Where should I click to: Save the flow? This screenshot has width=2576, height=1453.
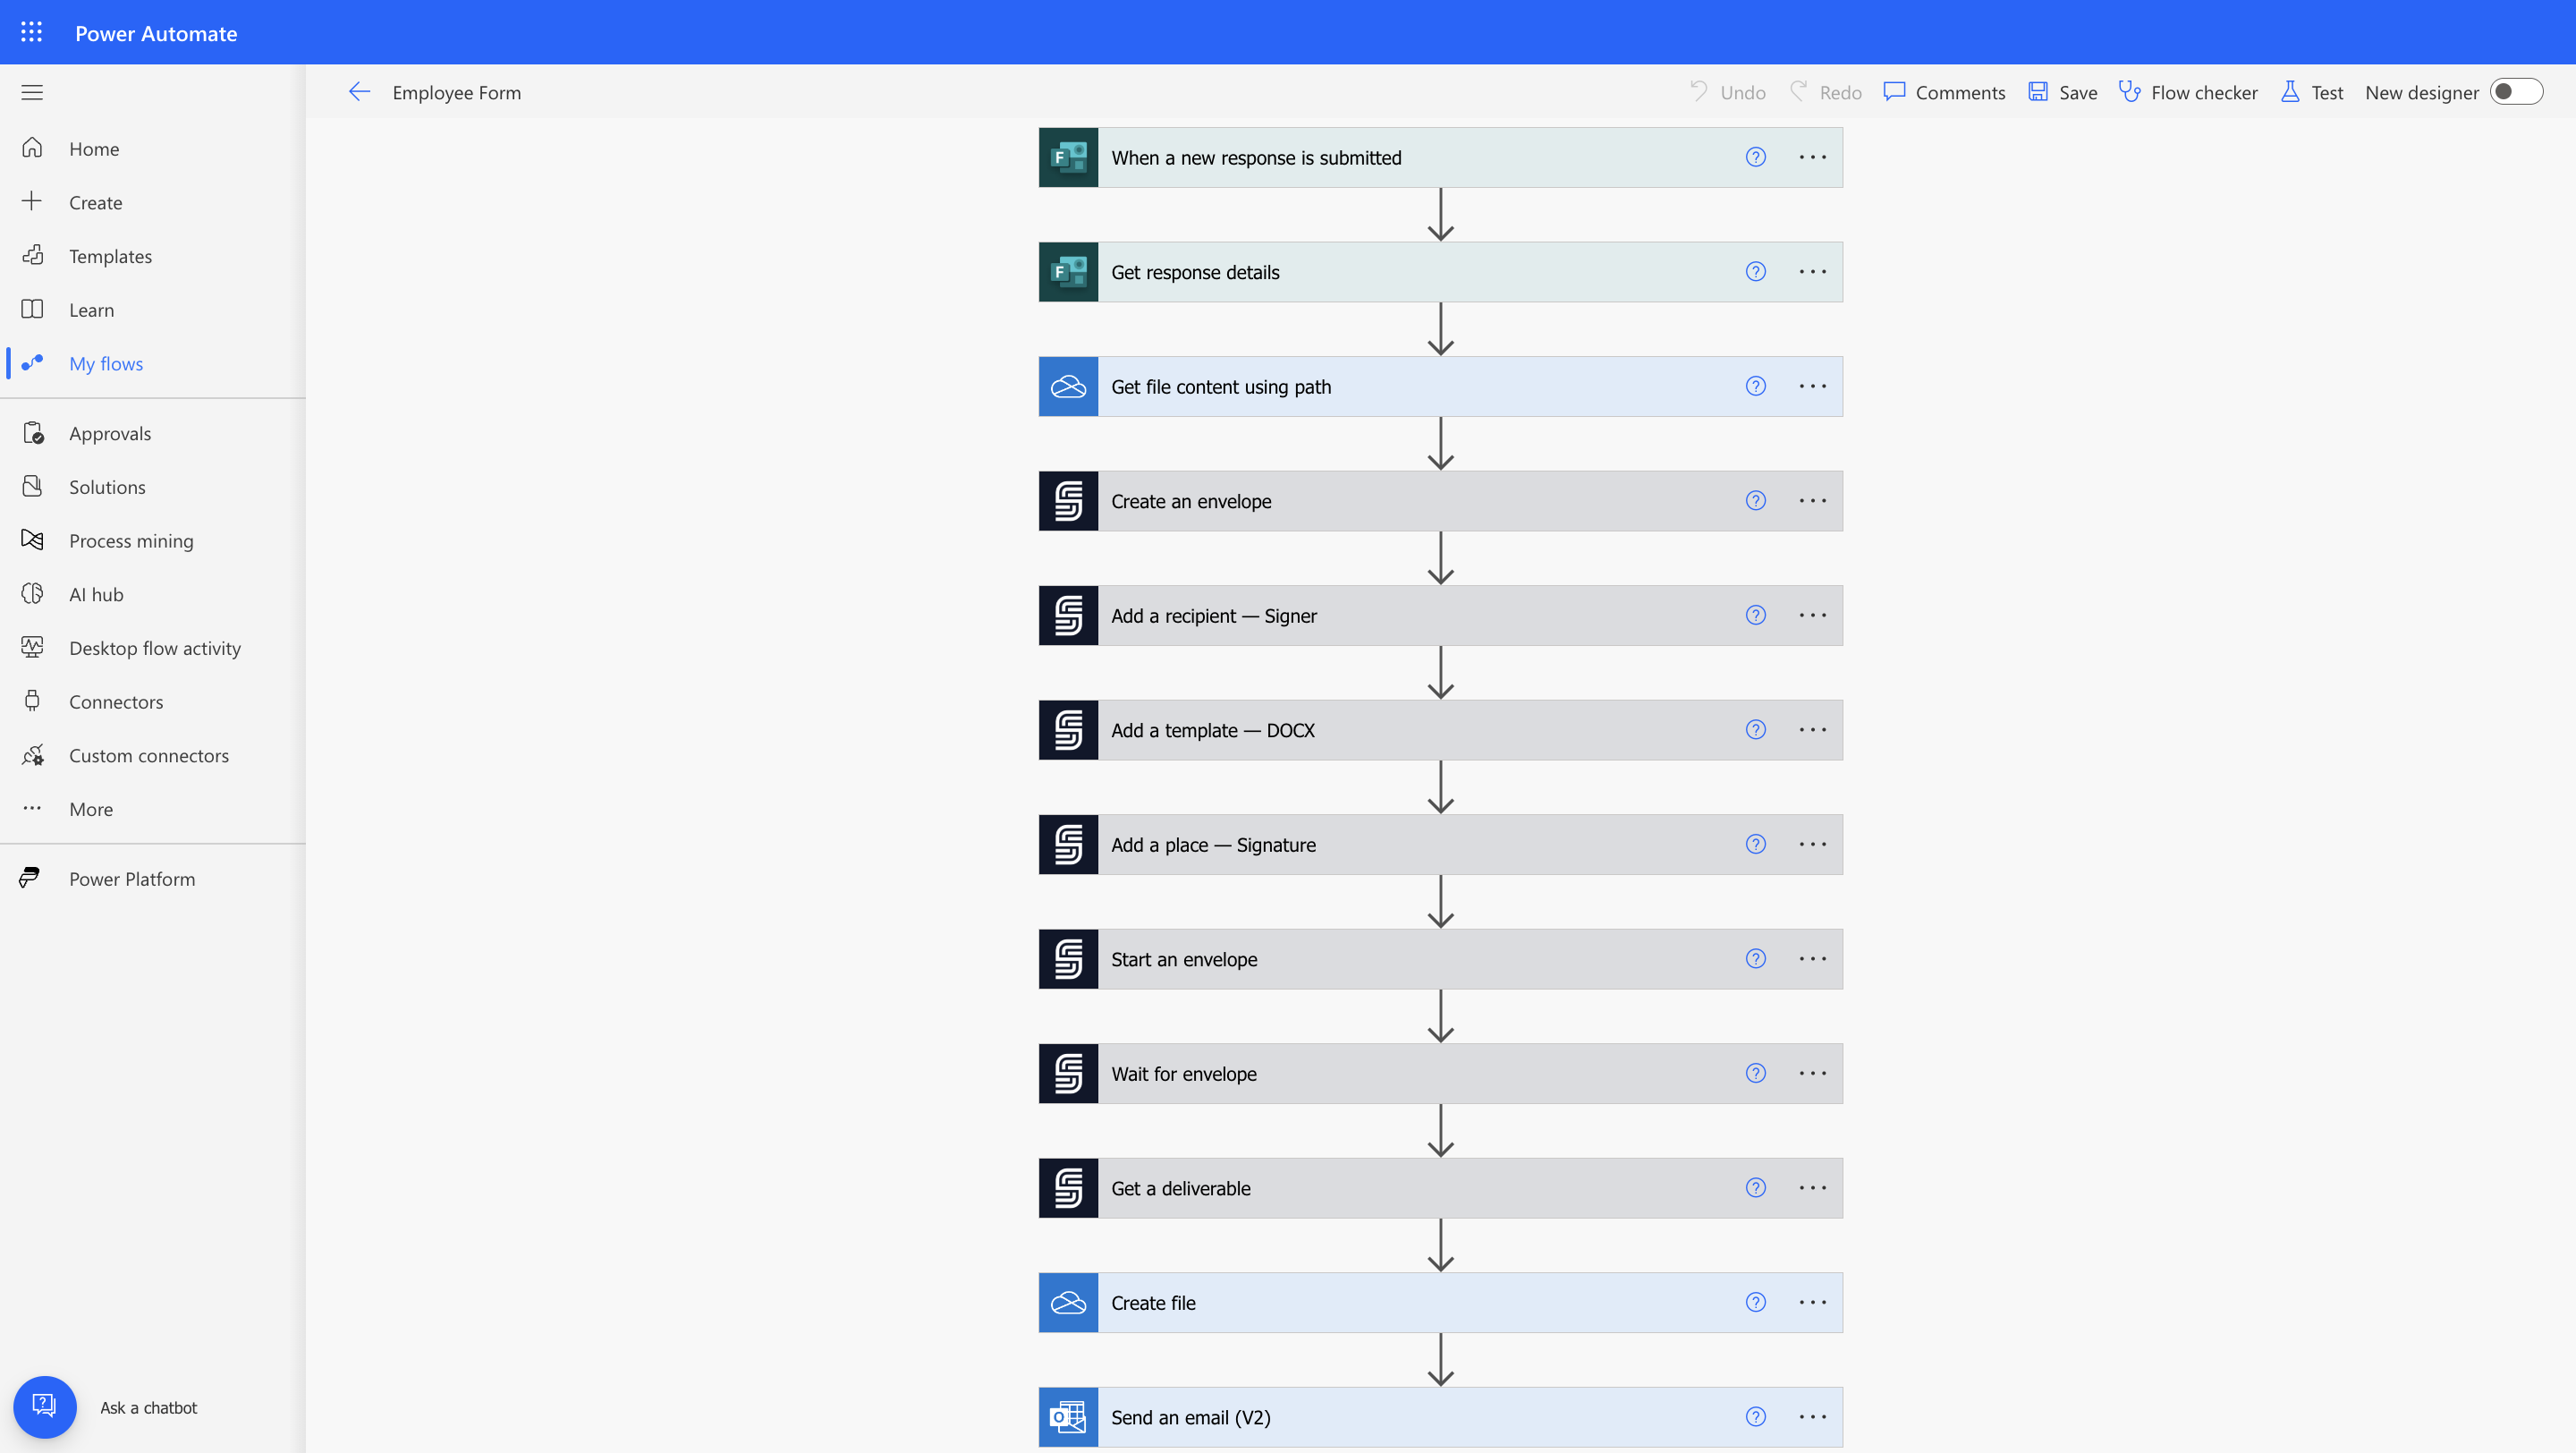click(2062, 93)
